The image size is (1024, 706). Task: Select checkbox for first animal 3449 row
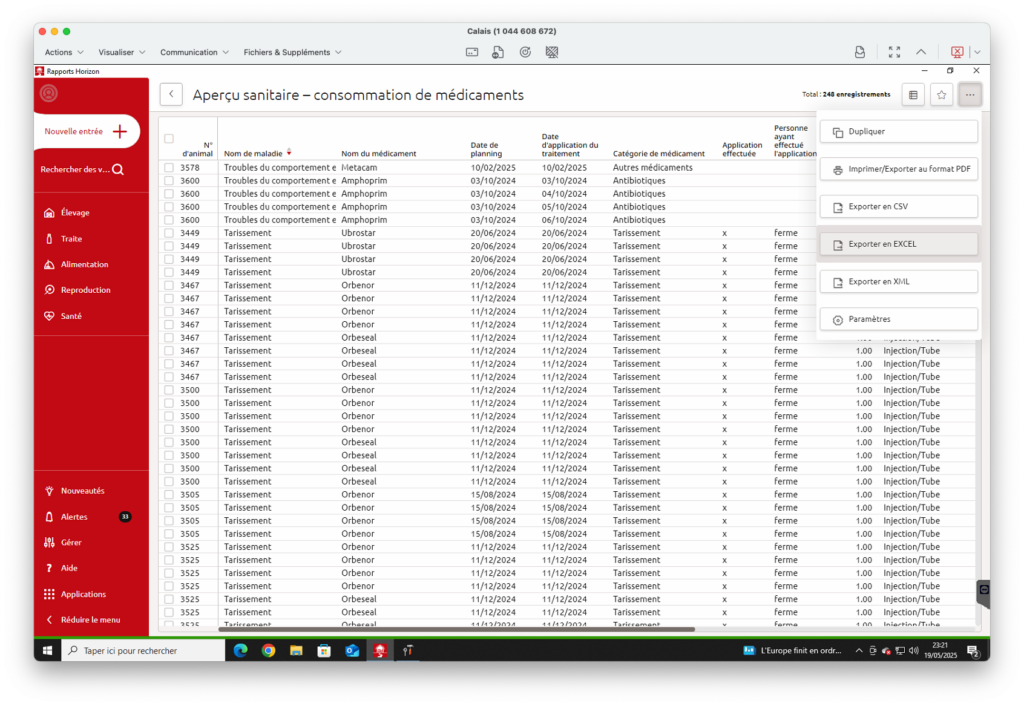(169, 233)
